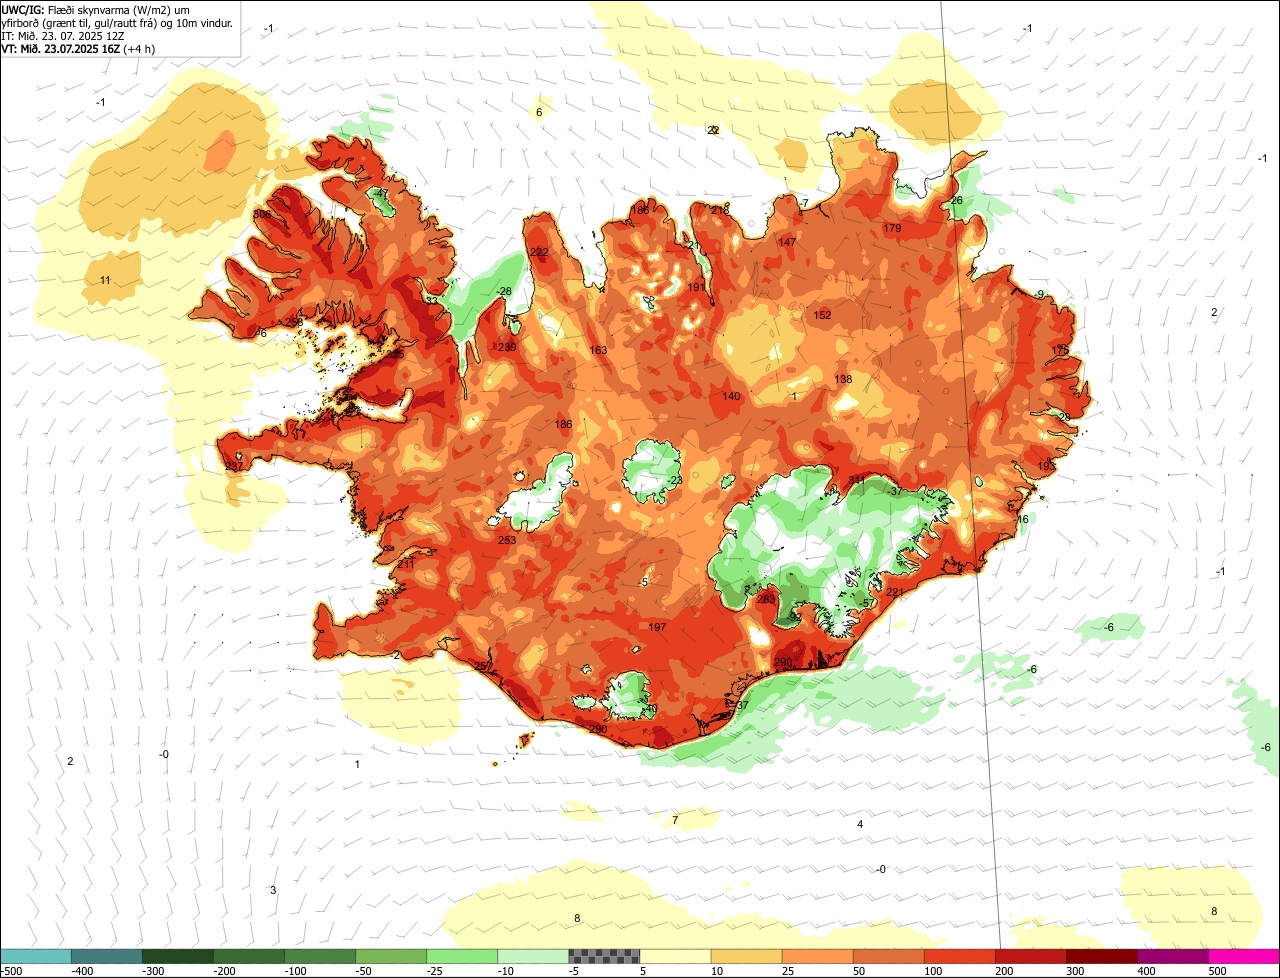The height and width of the screenshot is (978, 1280).
Task: Click the legend label '500'
Action: tap(1216, 971)
